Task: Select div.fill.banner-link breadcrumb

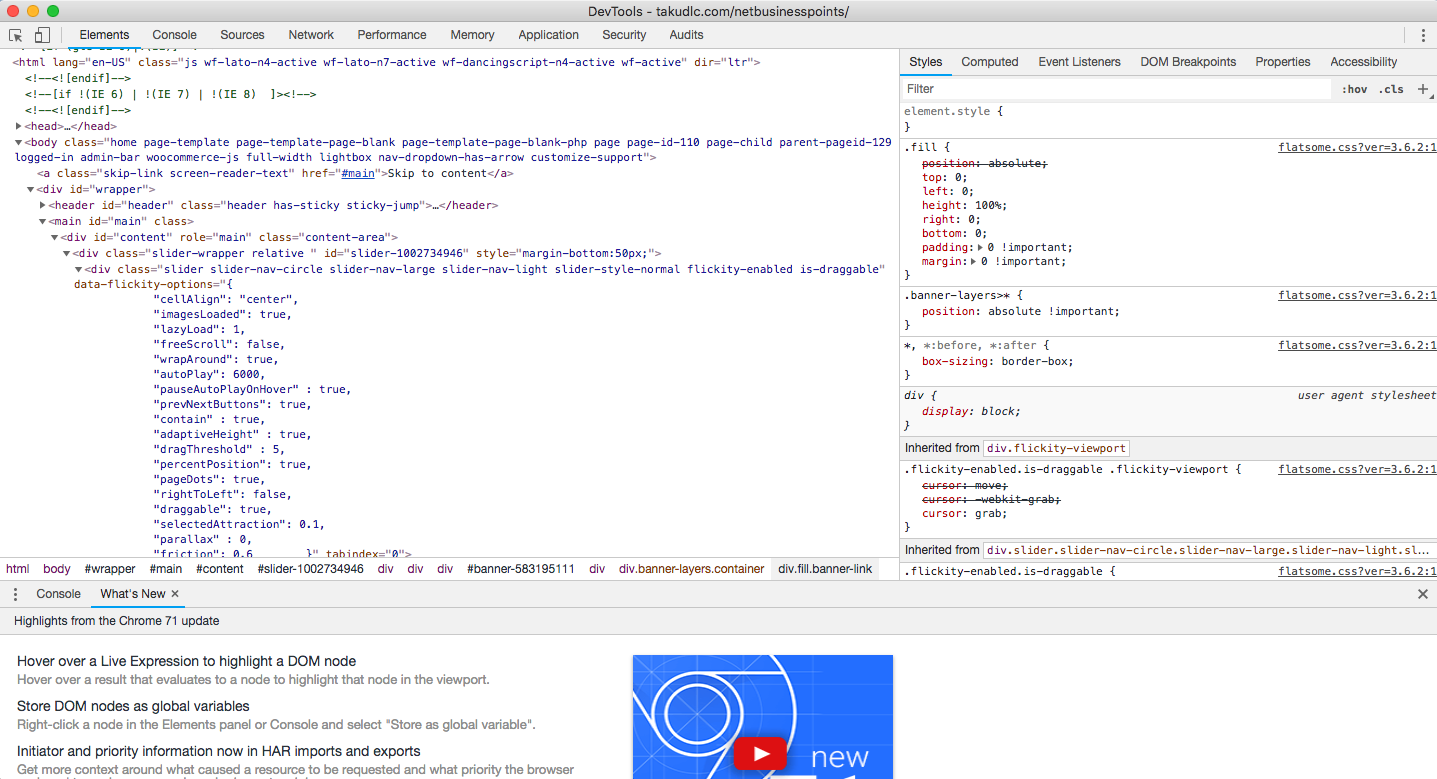Action: (826, 569)
